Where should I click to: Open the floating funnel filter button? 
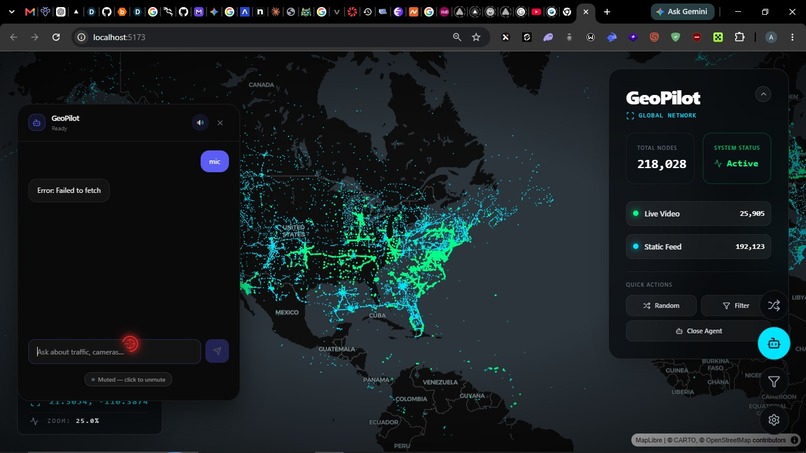pyautogui.click(x=774, y=382)
